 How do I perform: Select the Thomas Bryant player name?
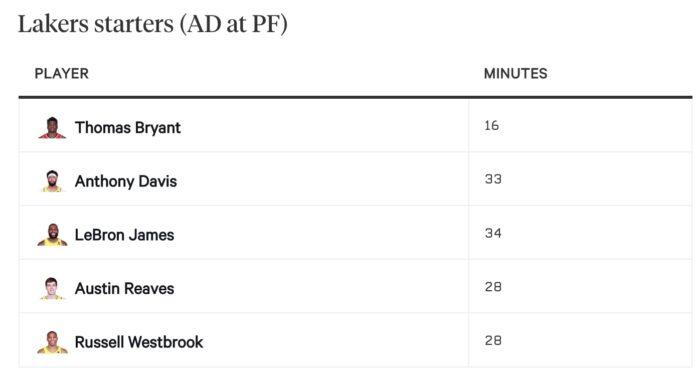click(x=128, y=128)
